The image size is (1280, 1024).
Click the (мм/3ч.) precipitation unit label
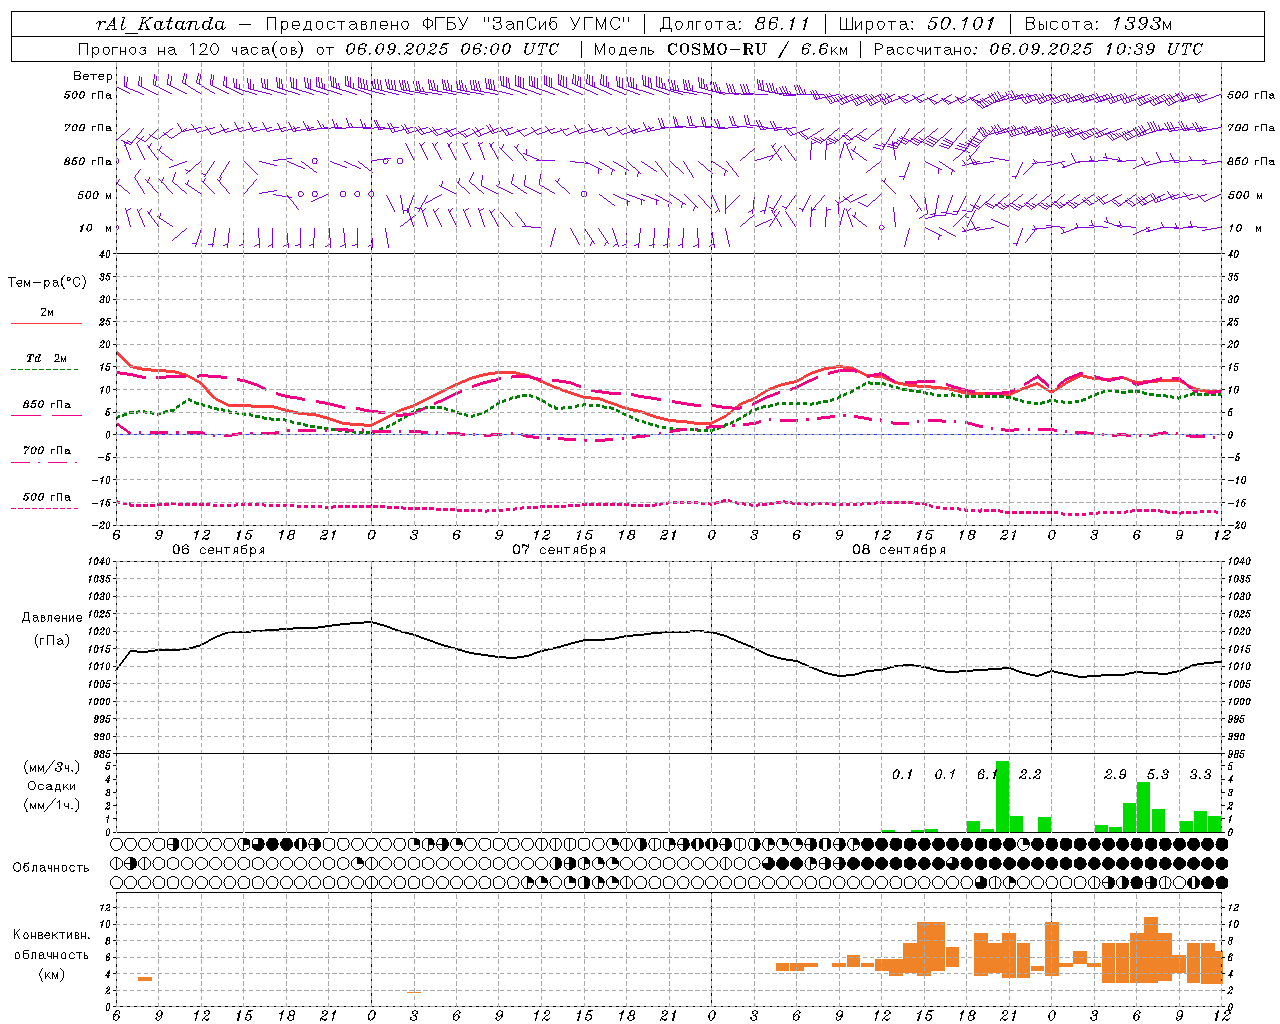click(52, 767)
